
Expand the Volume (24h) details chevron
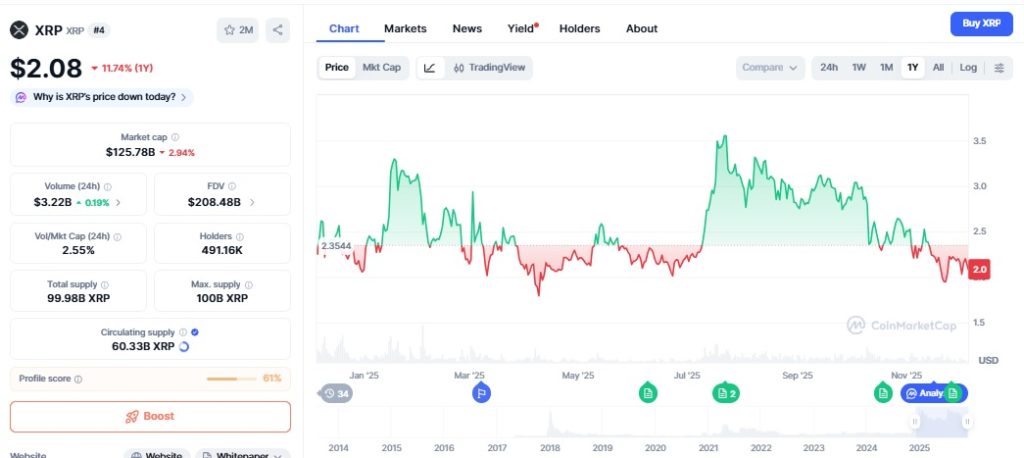click(x=118, y=203)
